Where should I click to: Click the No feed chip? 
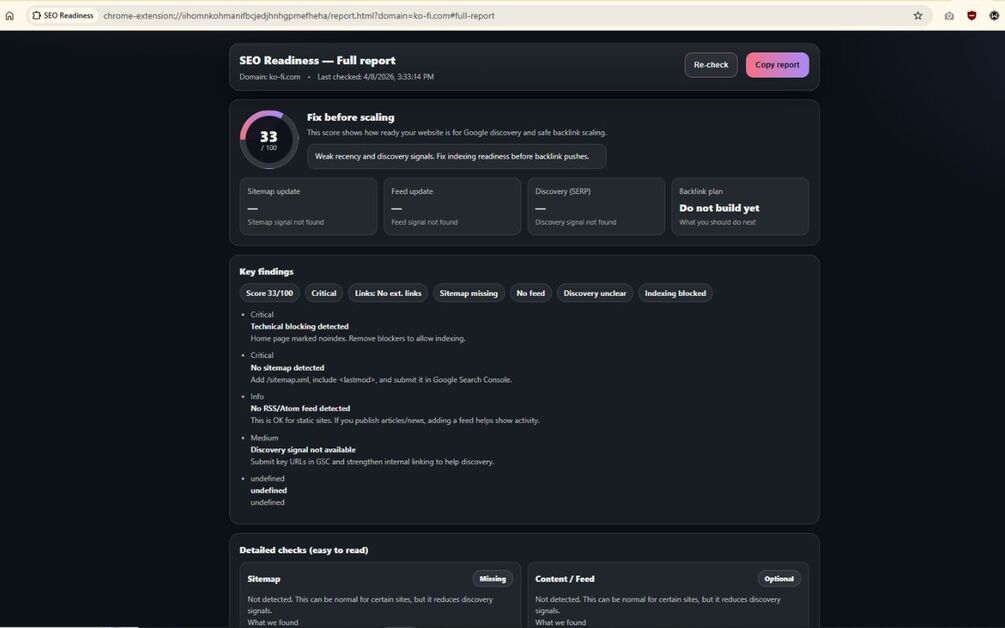[531, 293]
